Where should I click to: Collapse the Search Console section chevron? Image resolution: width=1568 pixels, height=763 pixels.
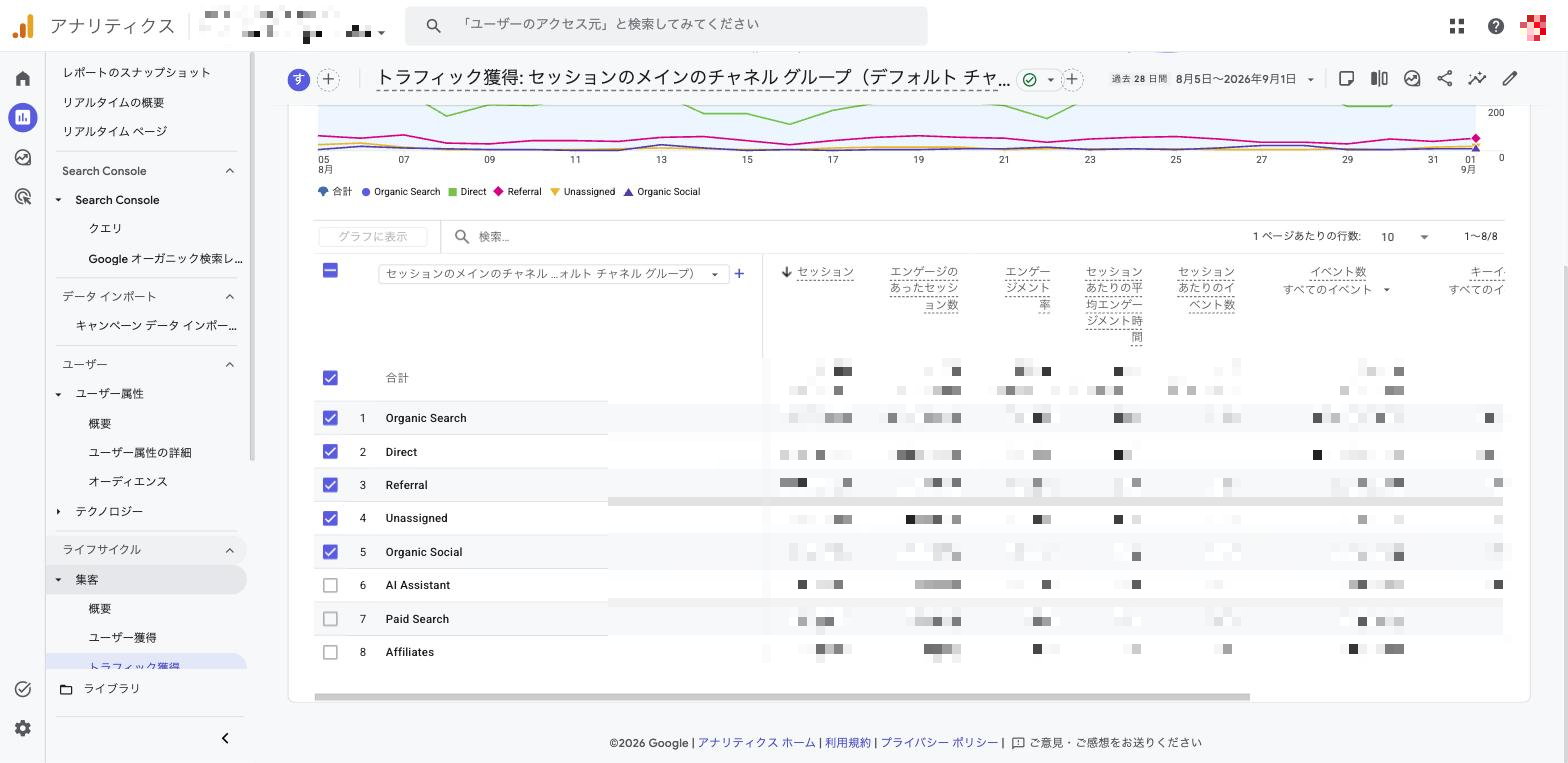click(229, 171)
